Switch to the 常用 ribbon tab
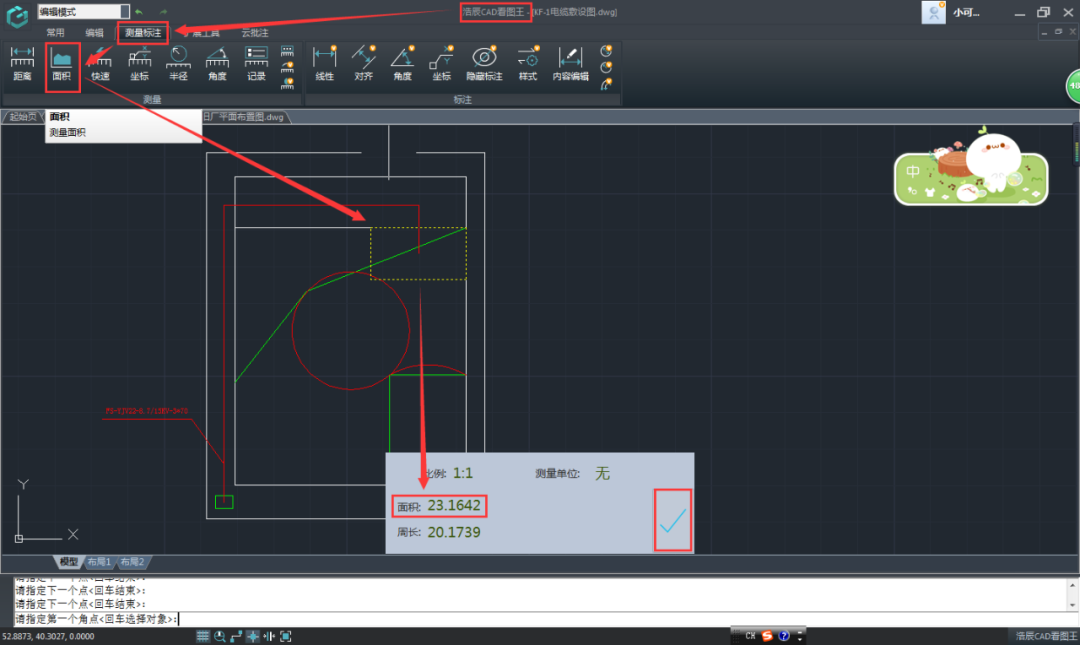This screenshot has height=645, width=1080. pyautogui.click(x=55, y=31)
